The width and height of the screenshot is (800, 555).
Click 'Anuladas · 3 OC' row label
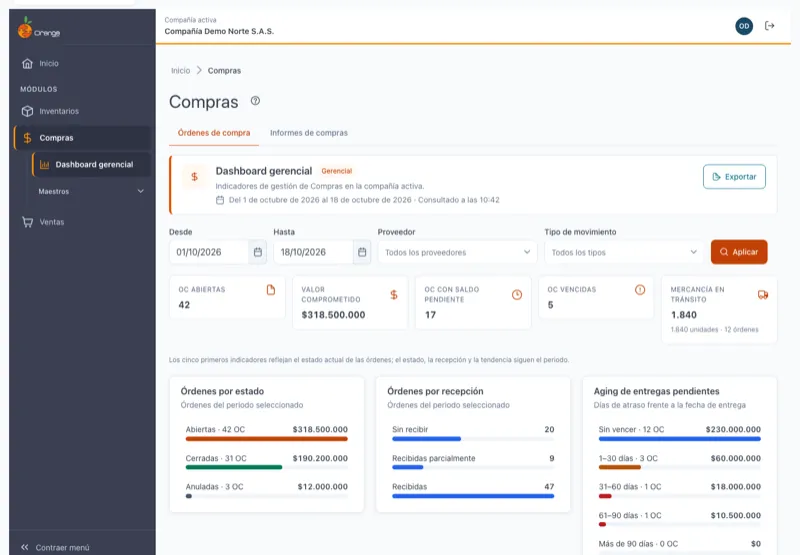click(x=214, y=487)
